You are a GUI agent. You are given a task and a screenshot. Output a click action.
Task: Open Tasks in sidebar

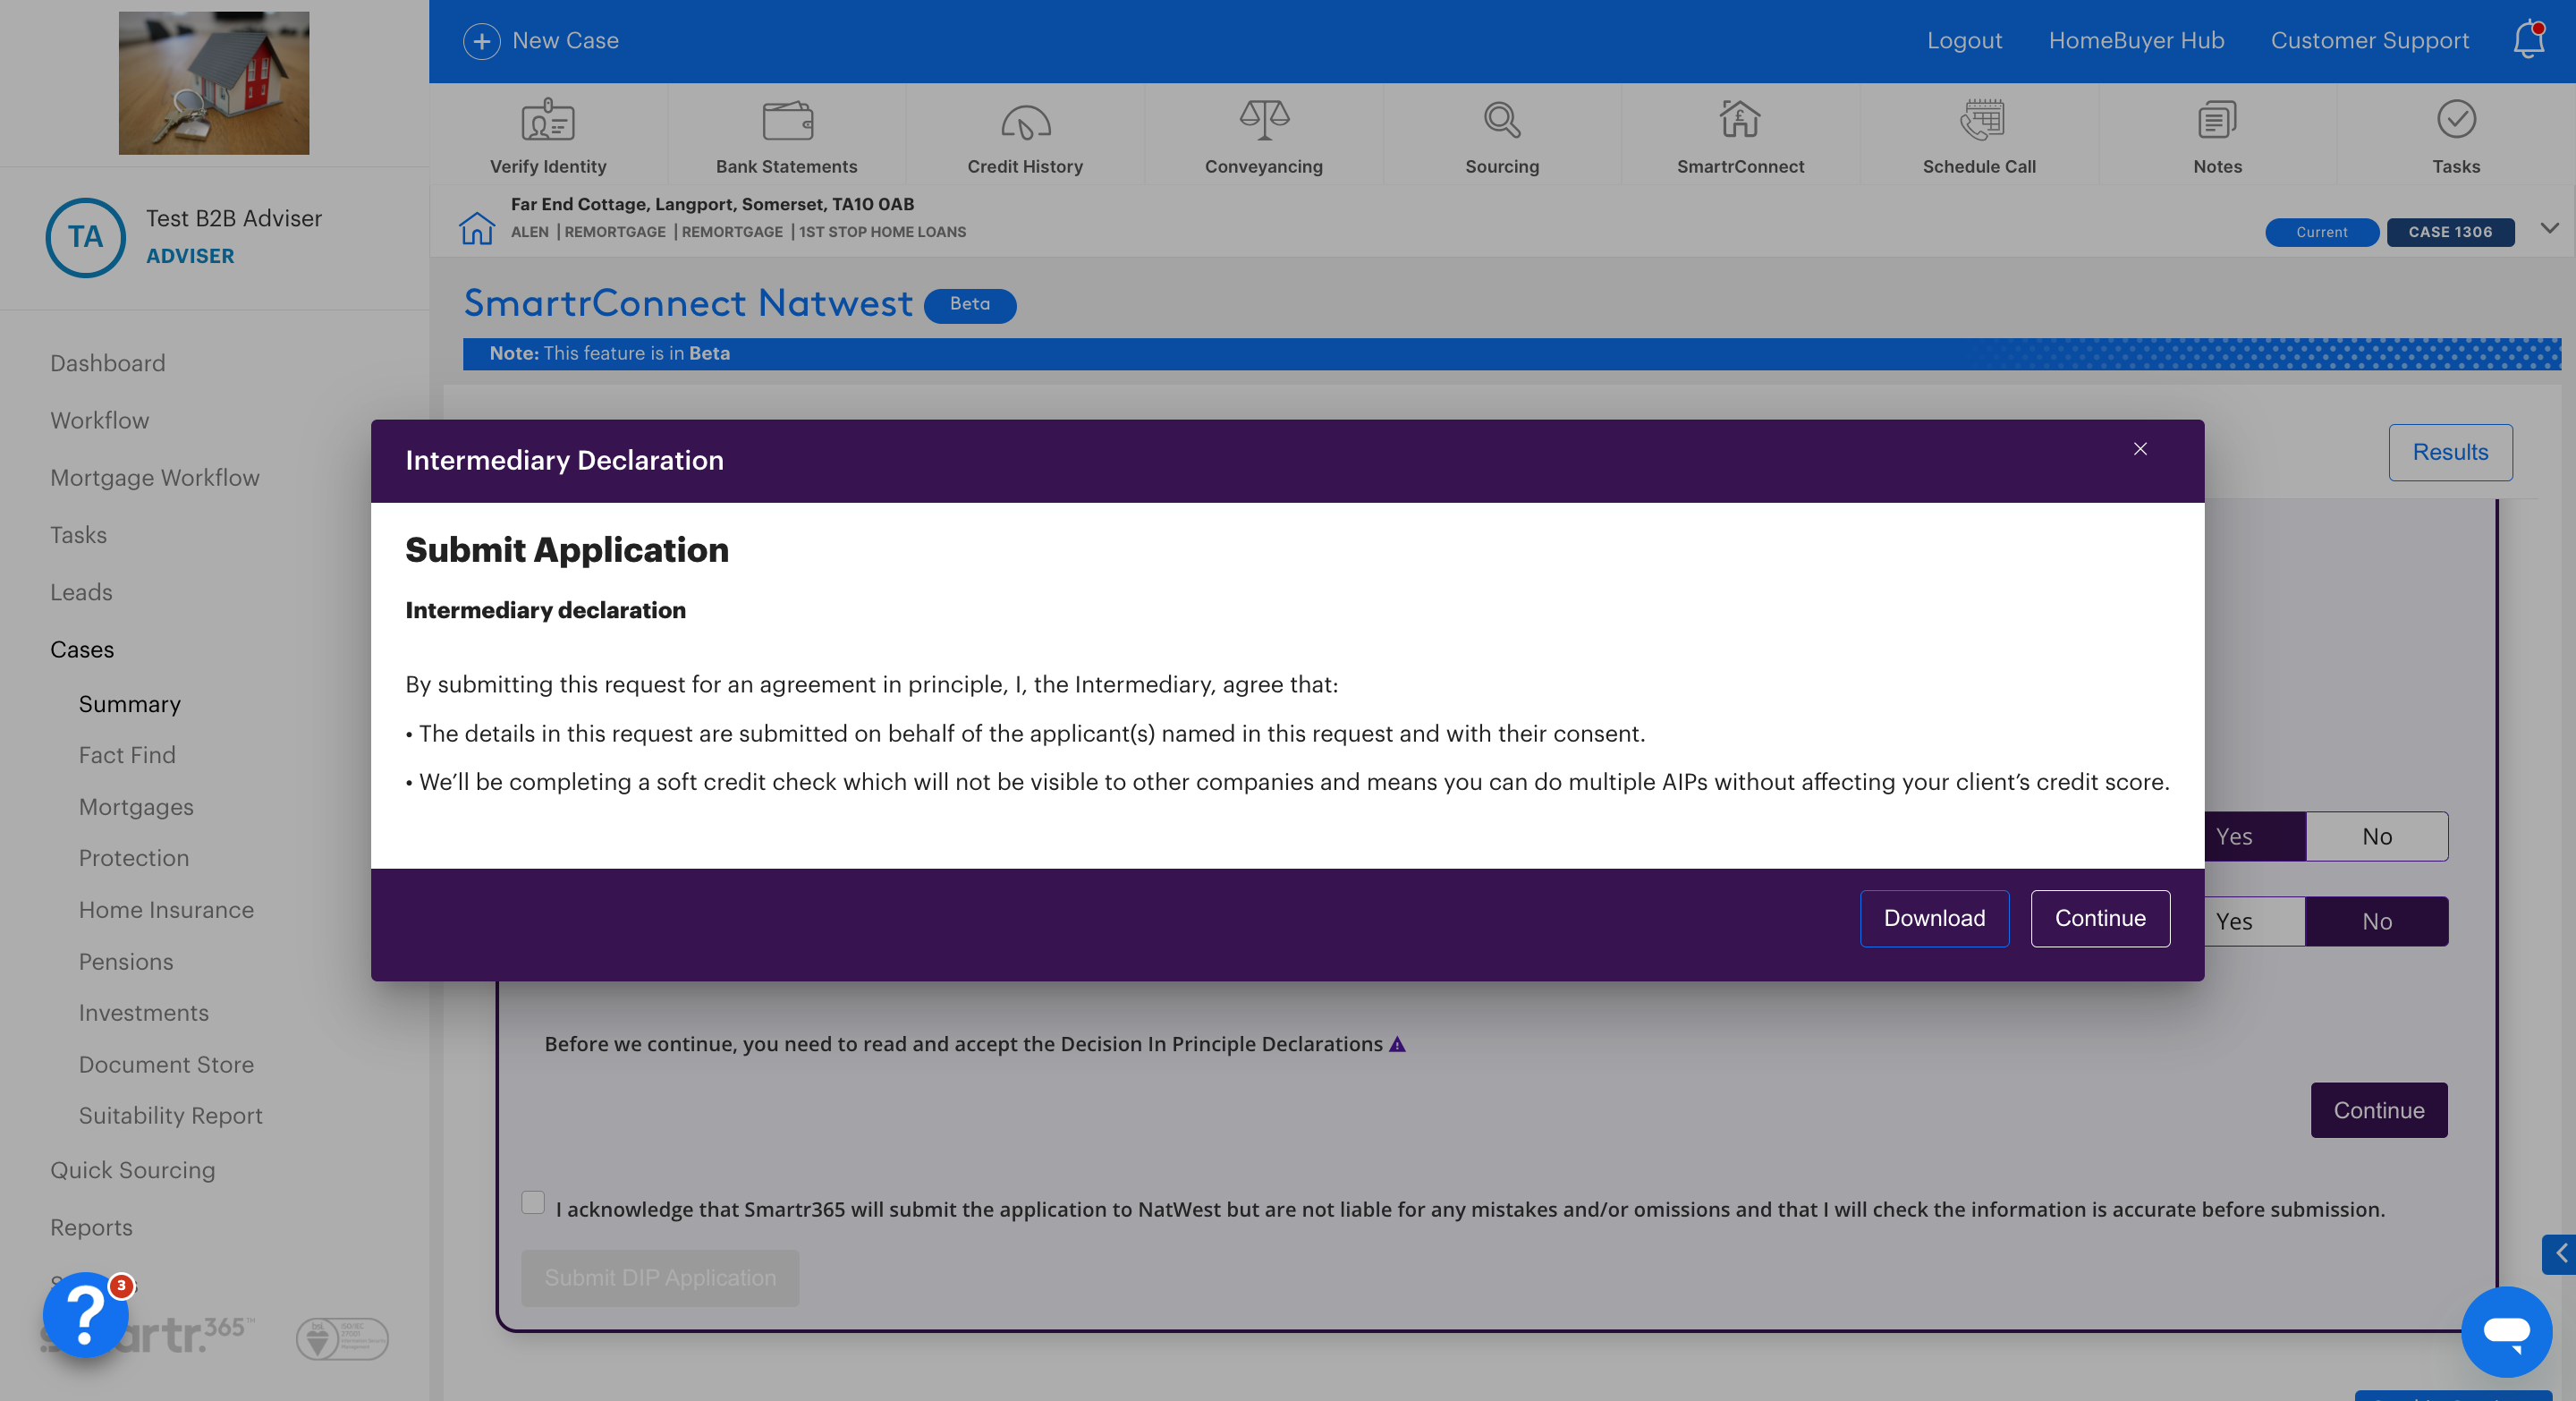tap(78, 535)
